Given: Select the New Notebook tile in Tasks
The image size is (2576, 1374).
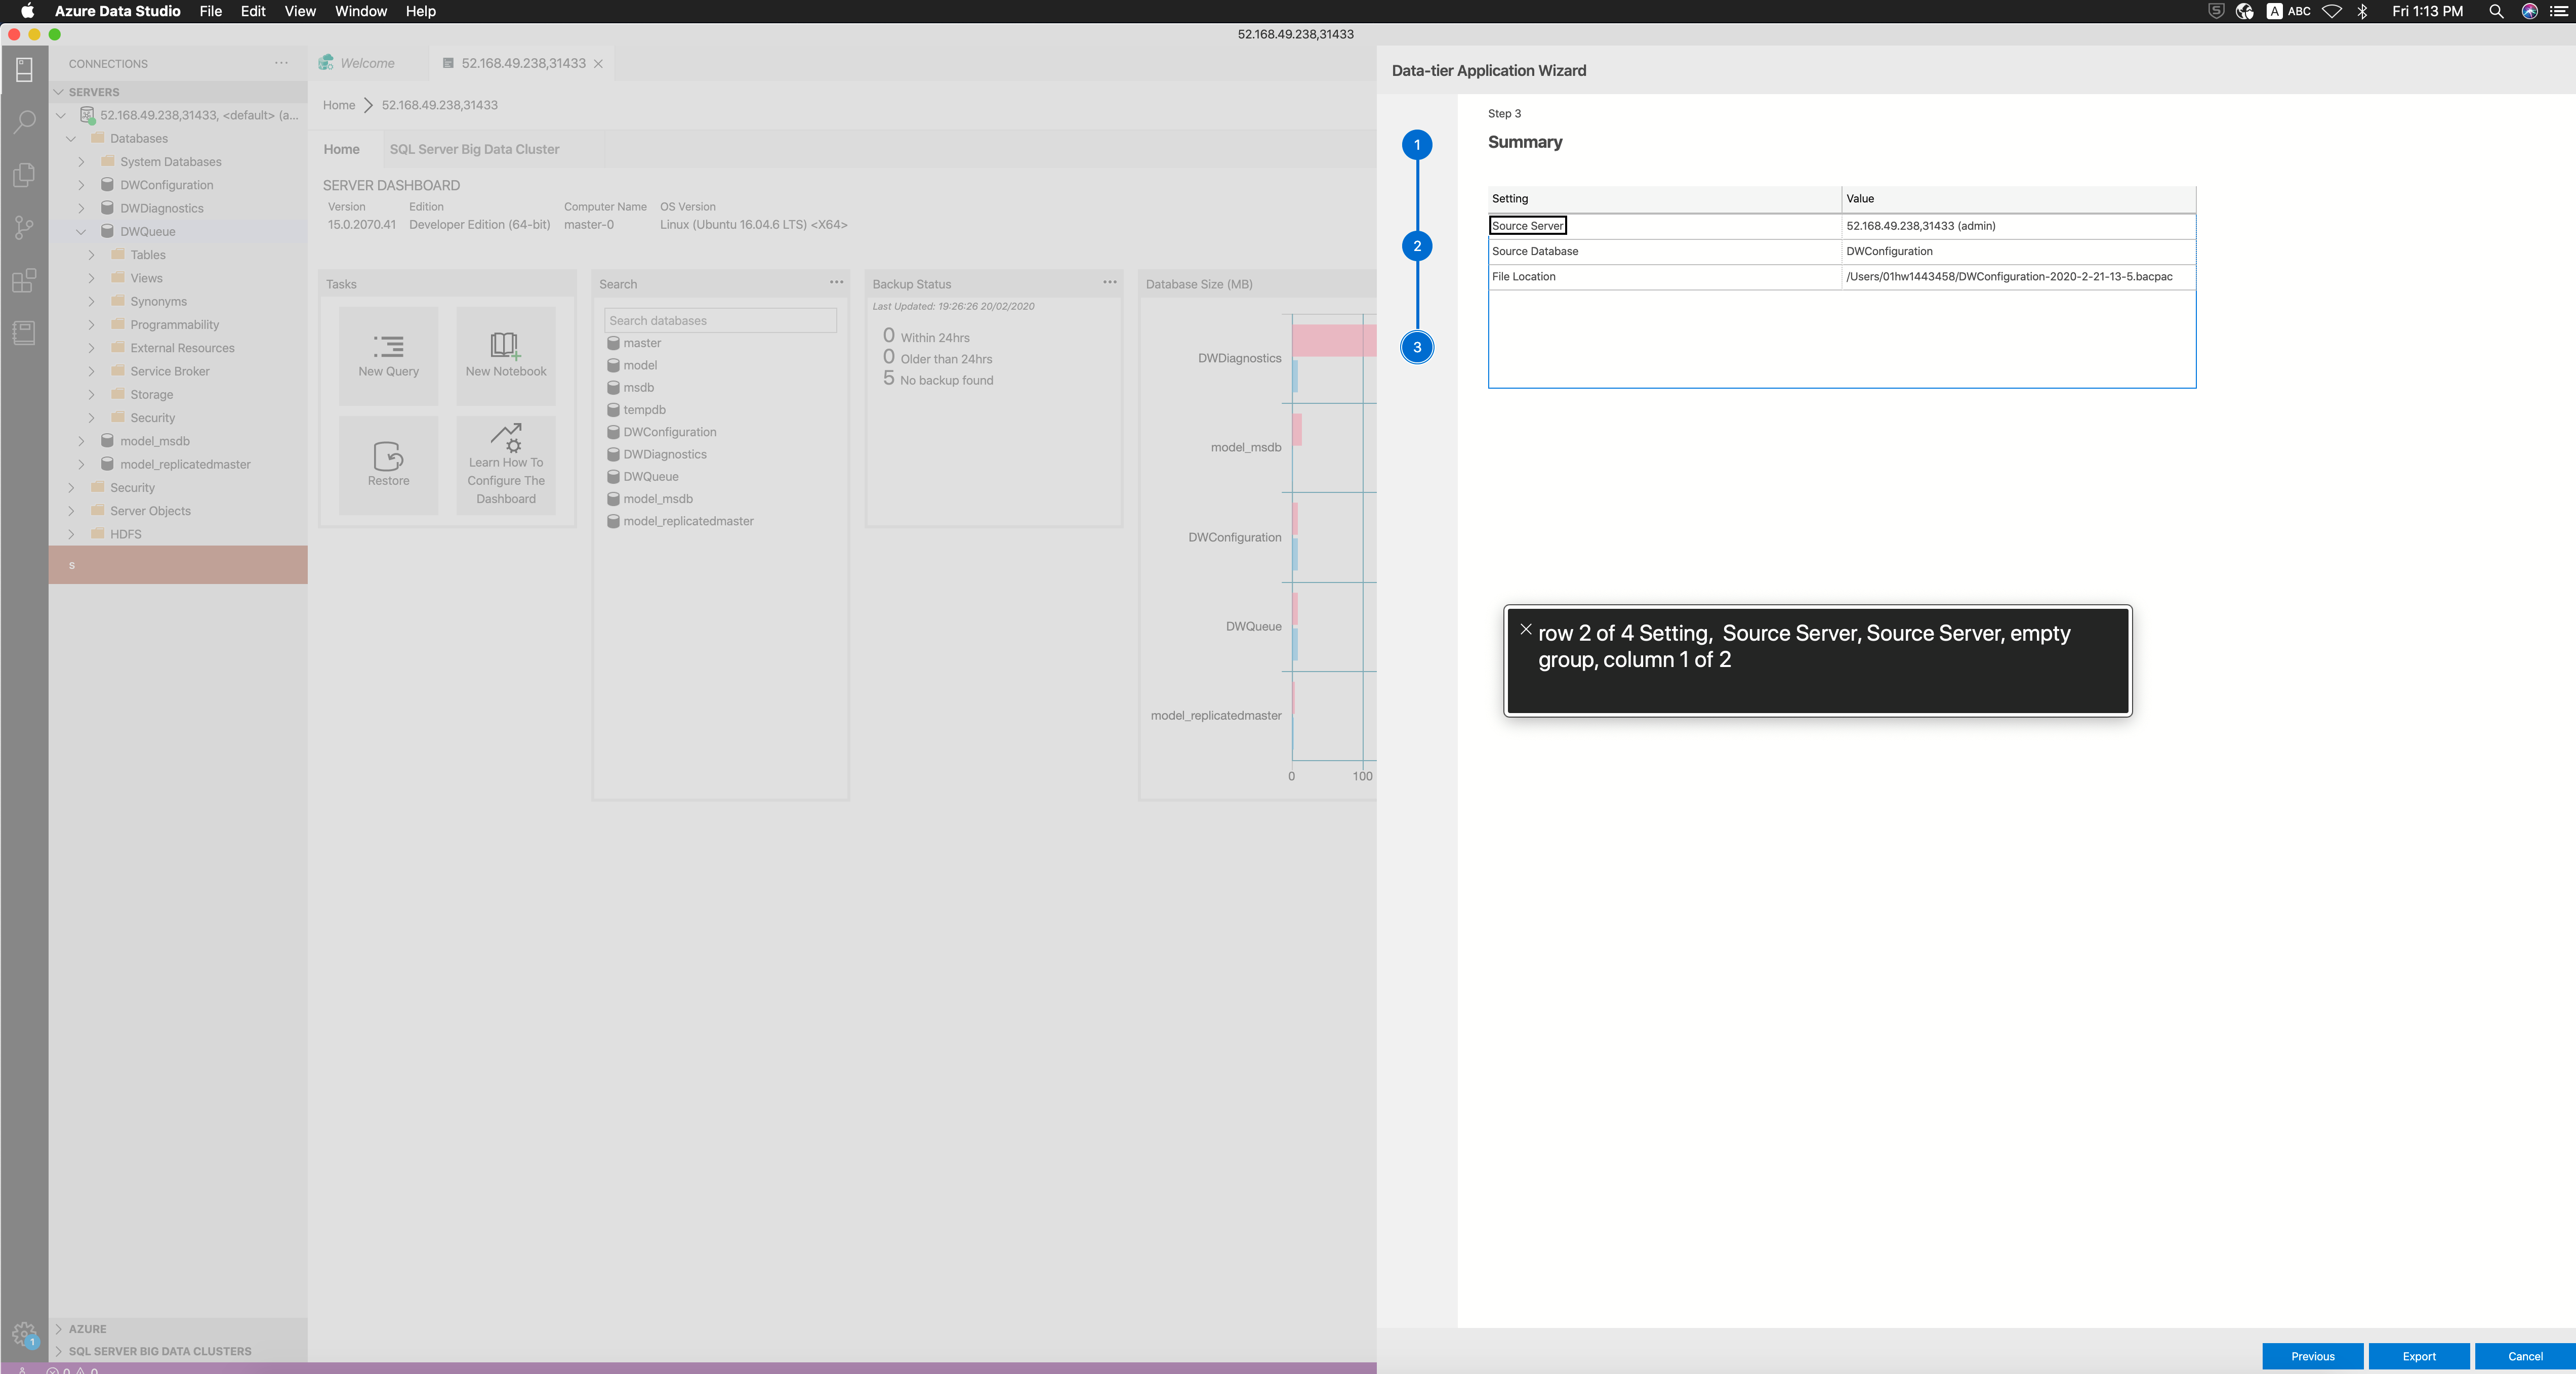Looking at the screenshot, I should [x=506, y=355].
